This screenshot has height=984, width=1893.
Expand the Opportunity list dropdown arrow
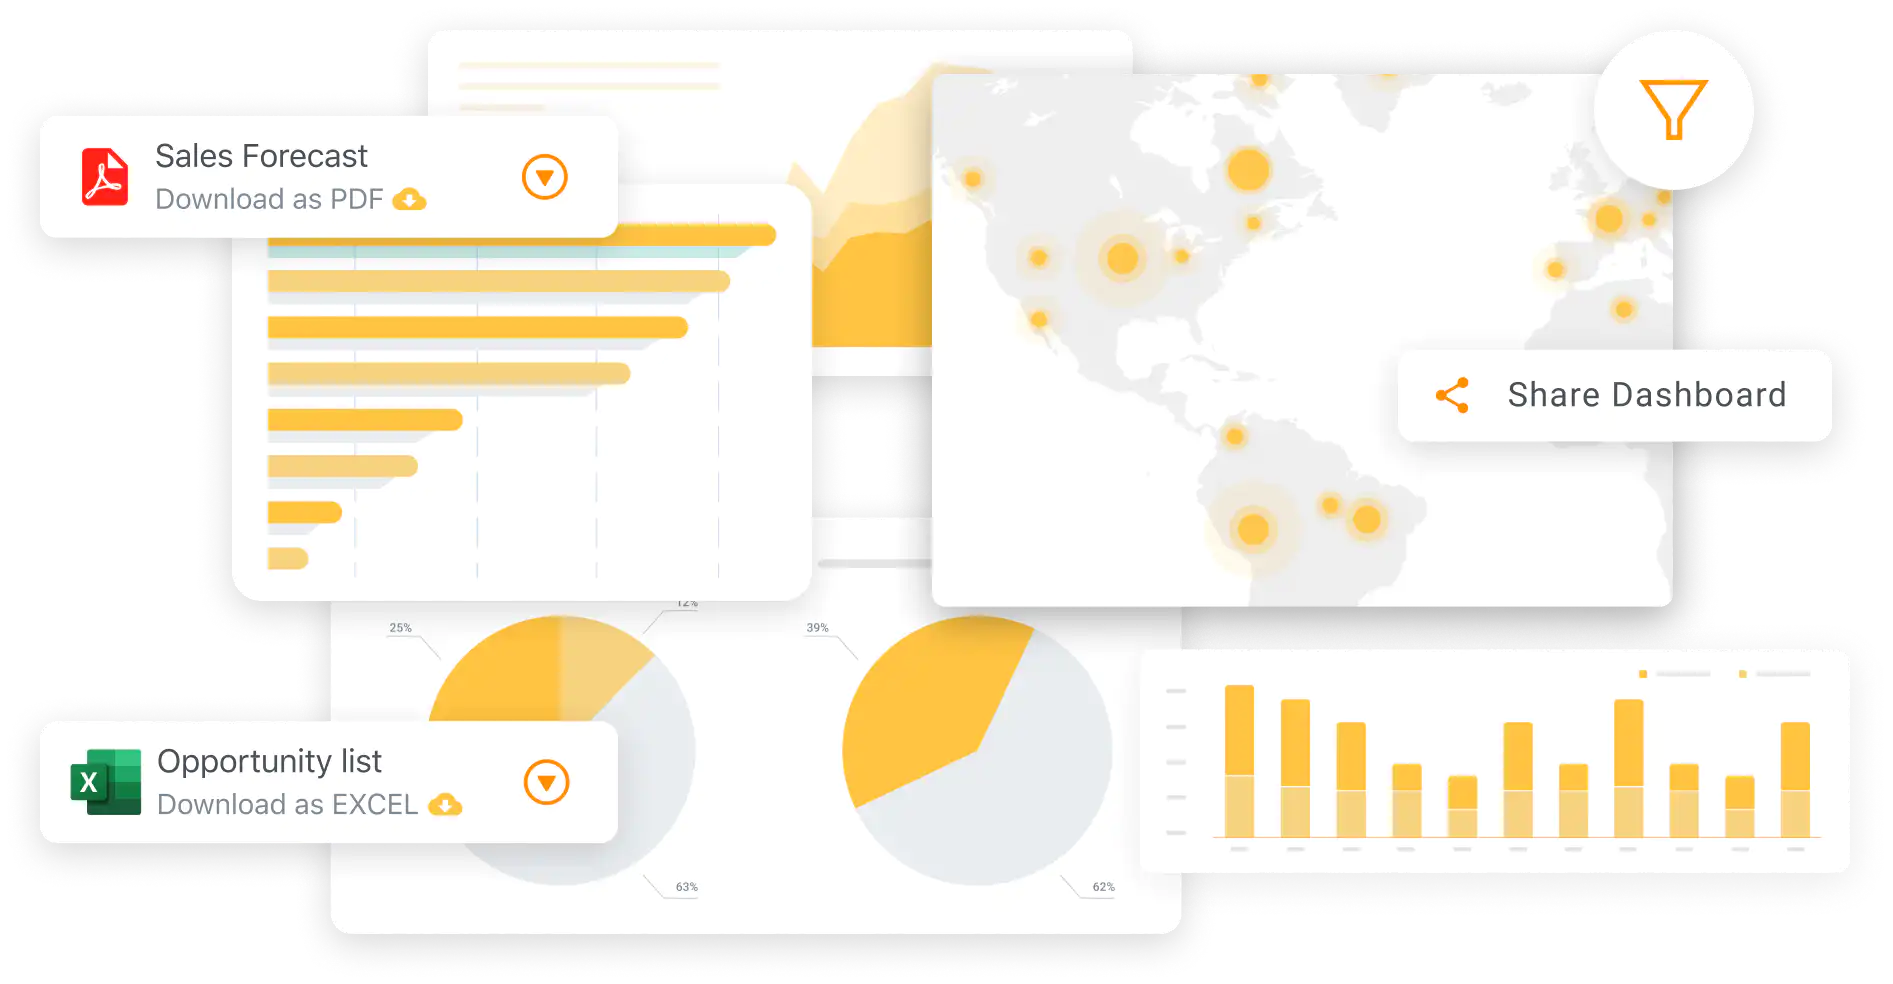click(547, 782)
